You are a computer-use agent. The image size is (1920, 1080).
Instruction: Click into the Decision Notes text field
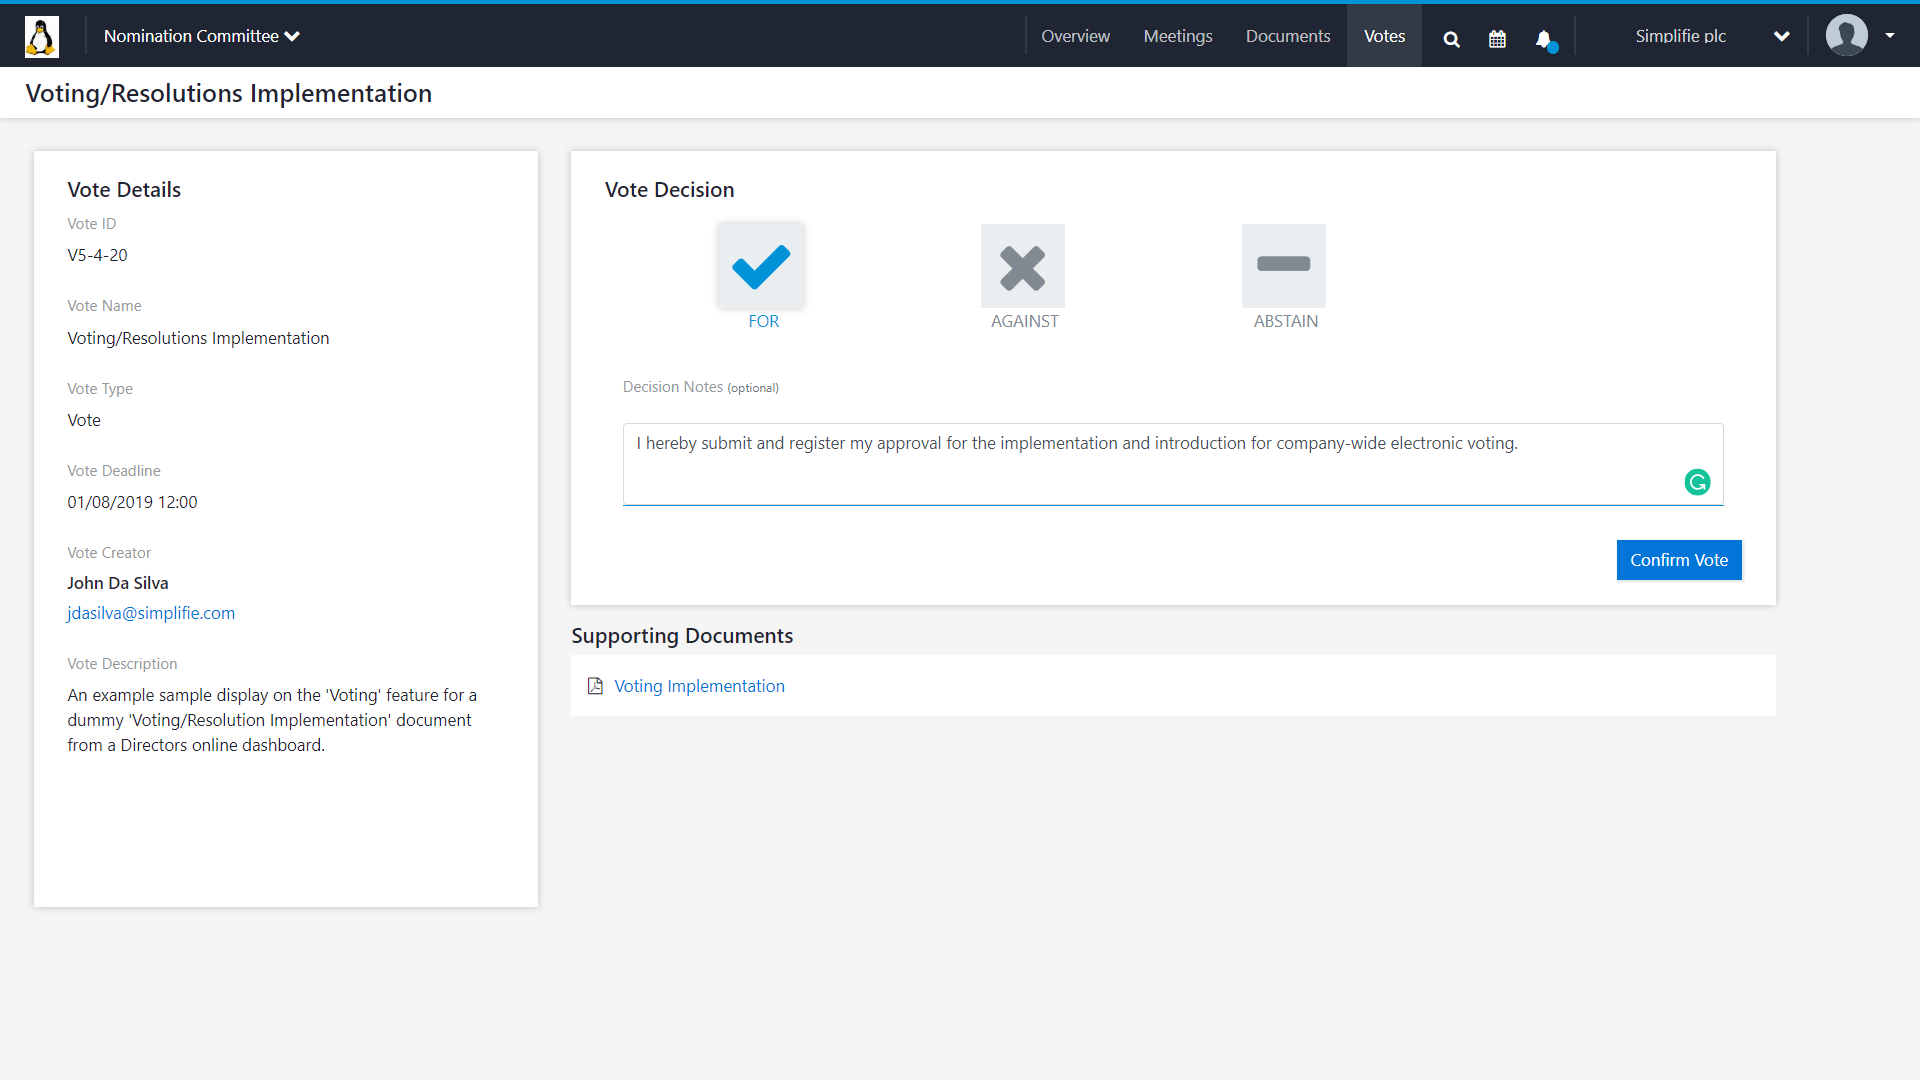[1173, 464]
